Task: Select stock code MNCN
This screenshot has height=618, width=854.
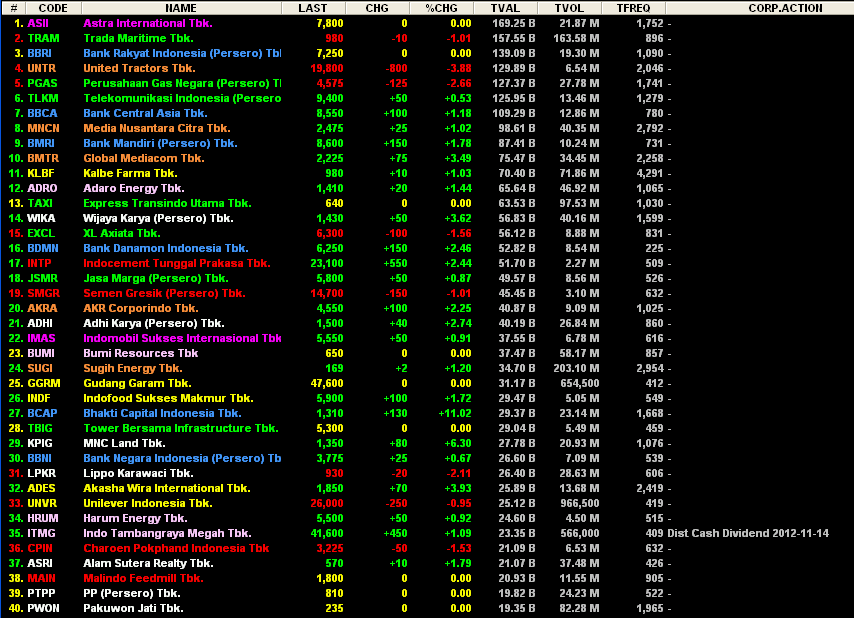Action: [x=44, y=129]
